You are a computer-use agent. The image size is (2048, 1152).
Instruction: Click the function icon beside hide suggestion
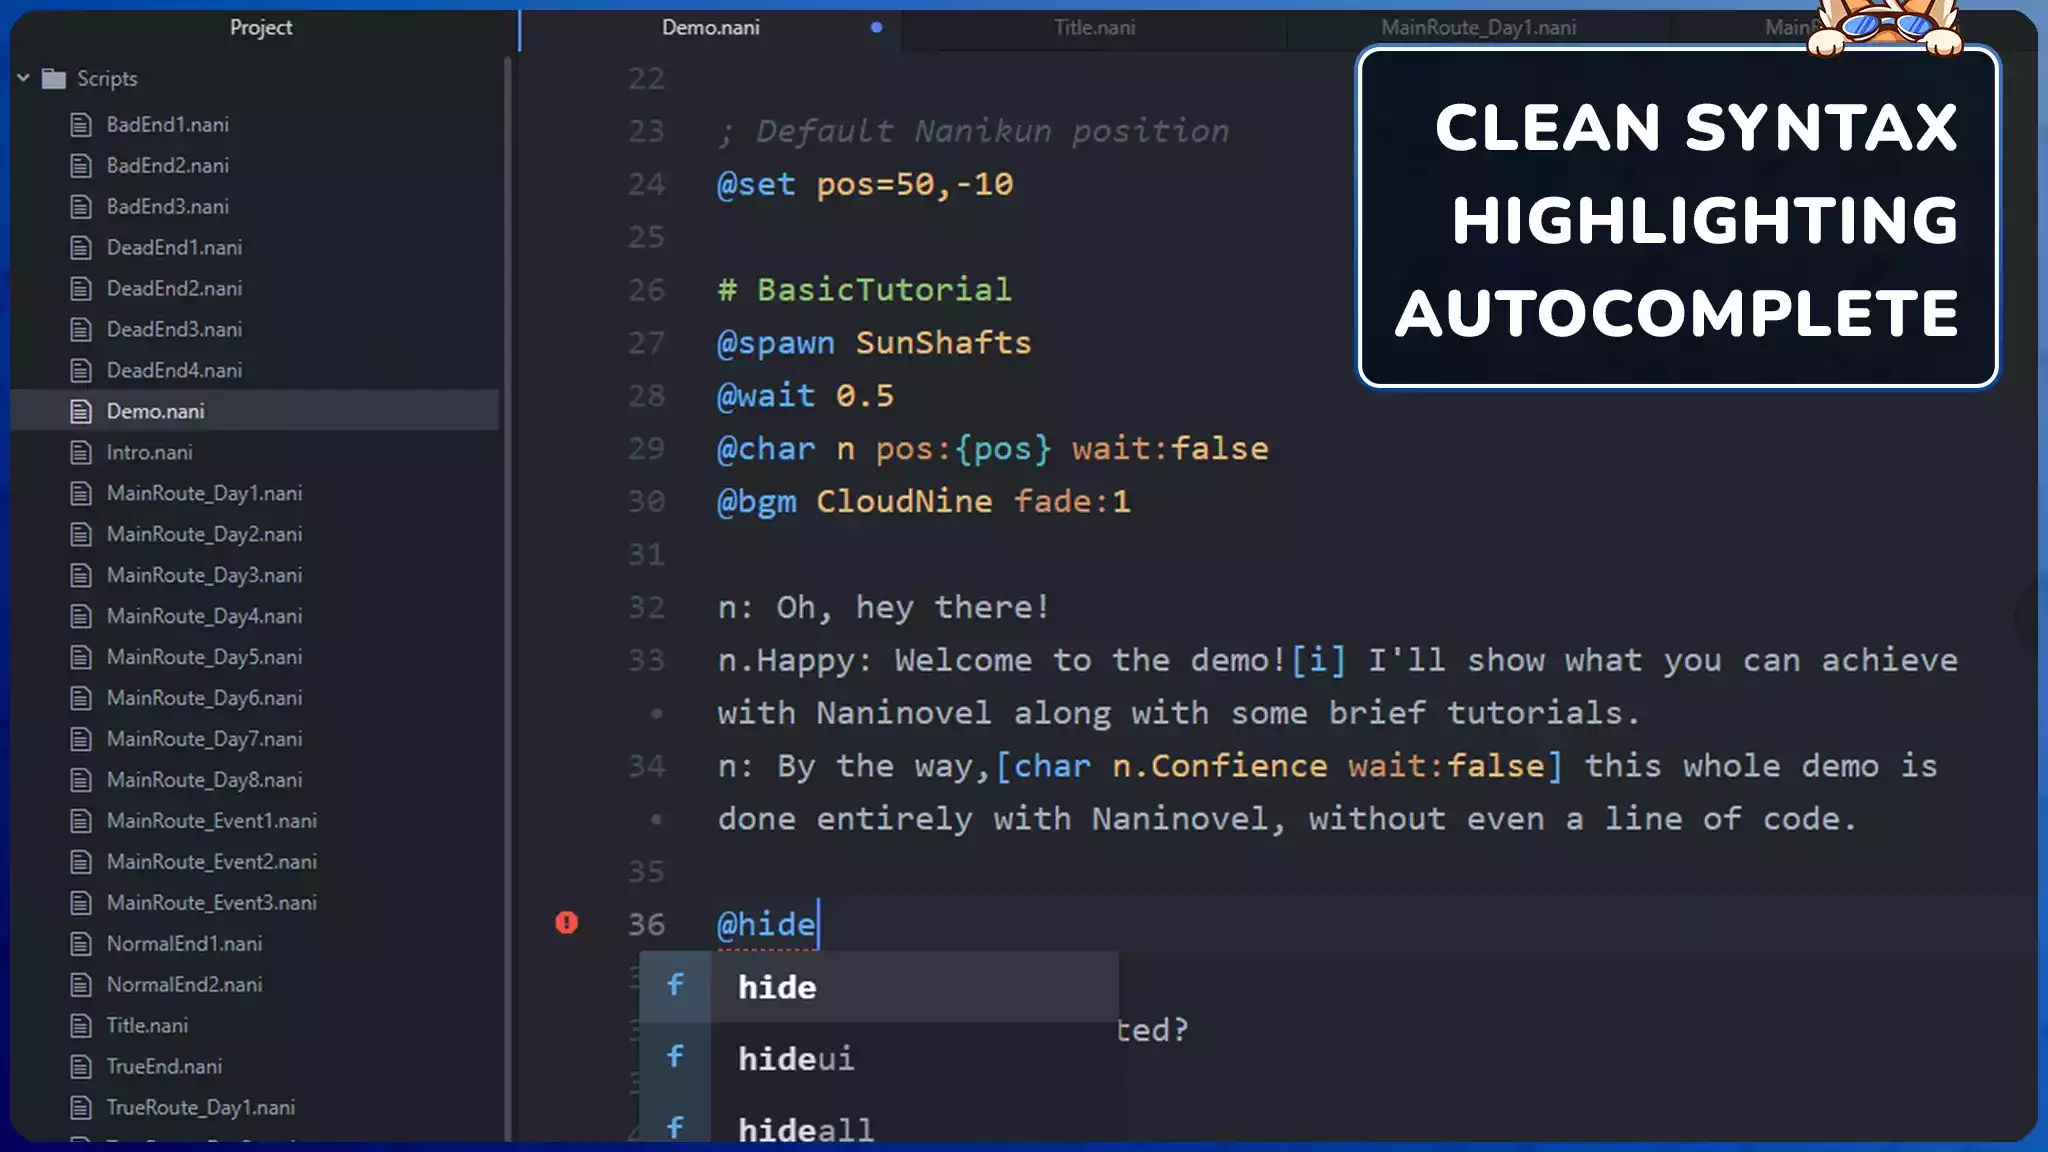point(676,986)
